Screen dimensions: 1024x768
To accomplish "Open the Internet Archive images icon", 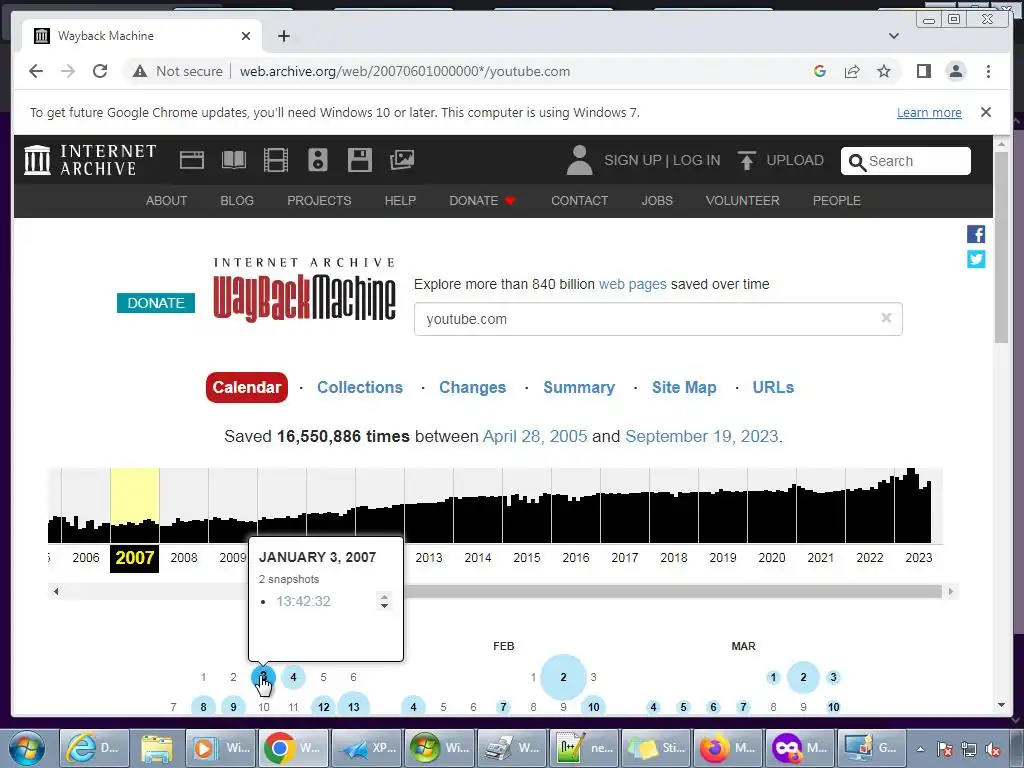I will pos(402,160).
